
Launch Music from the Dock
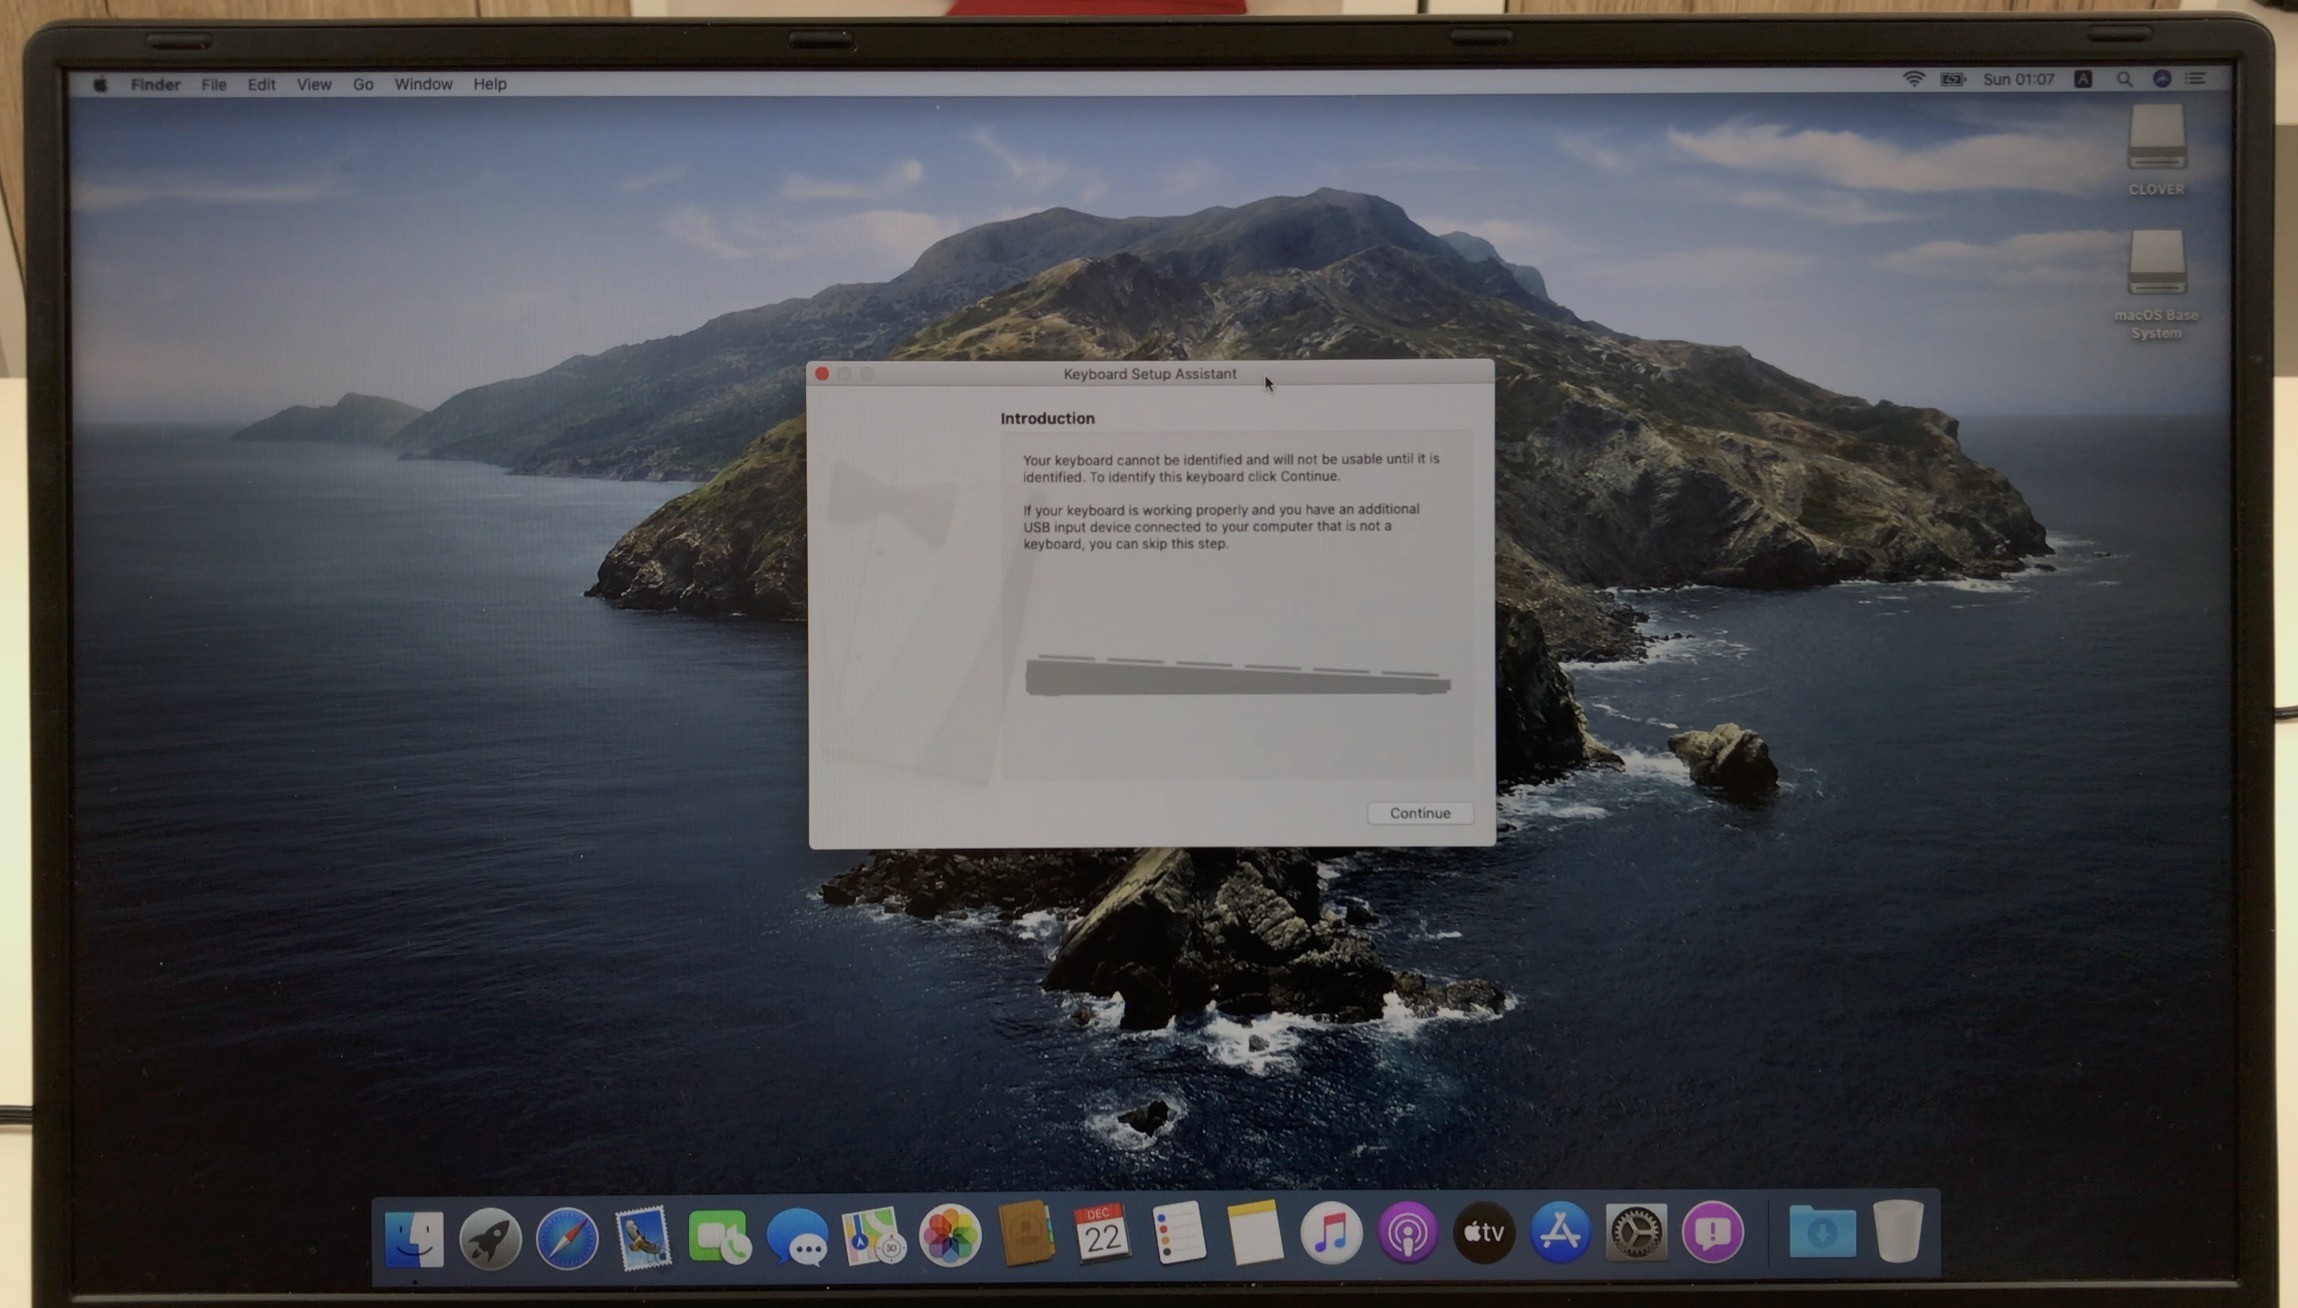1331,1233
